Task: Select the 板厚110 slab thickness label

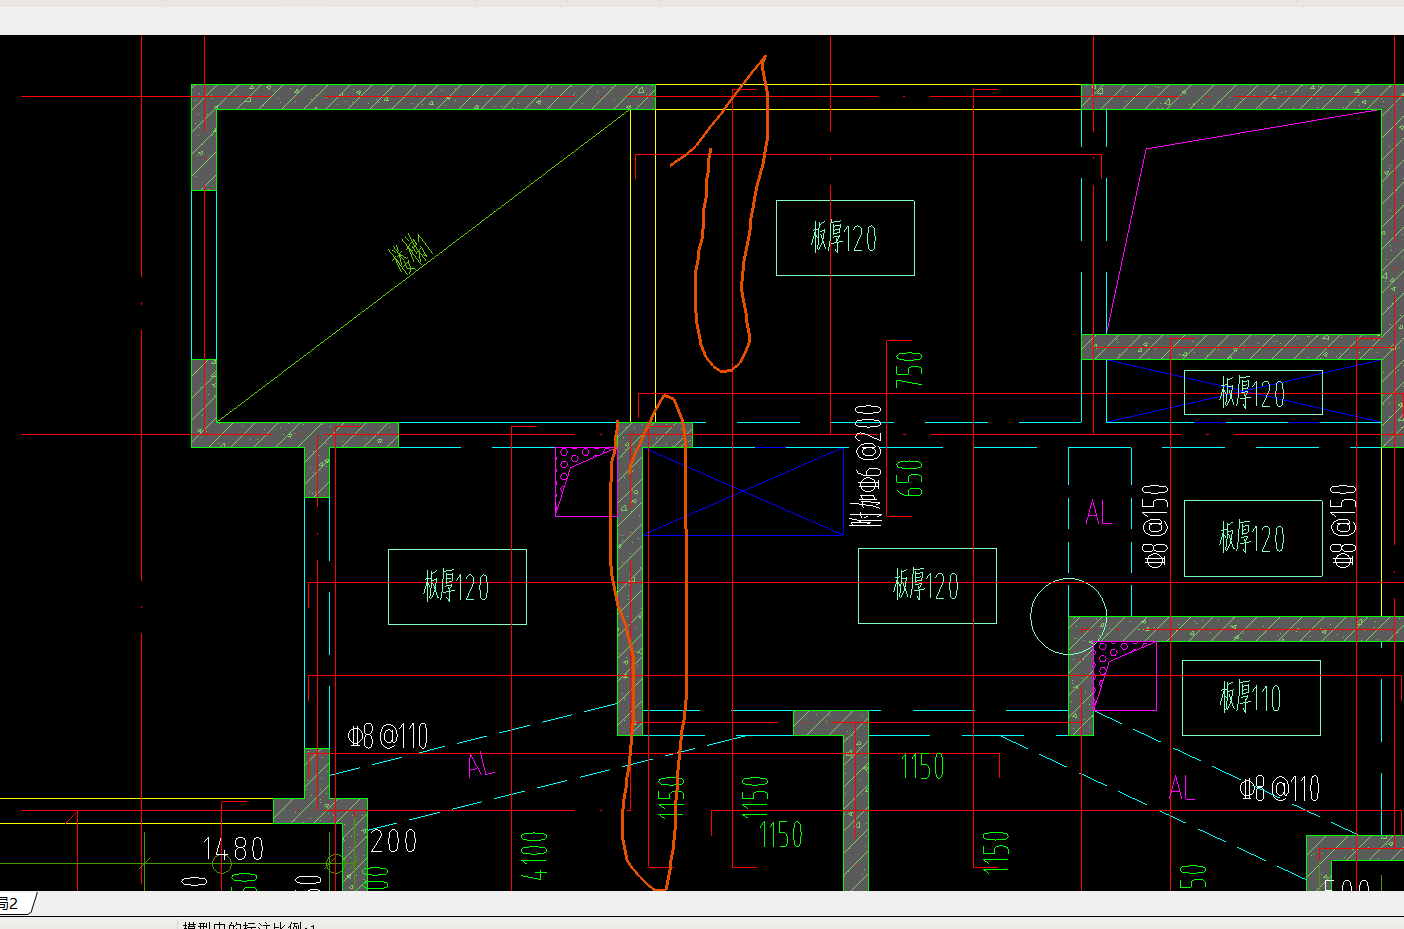Action: tap(1251, 697)
